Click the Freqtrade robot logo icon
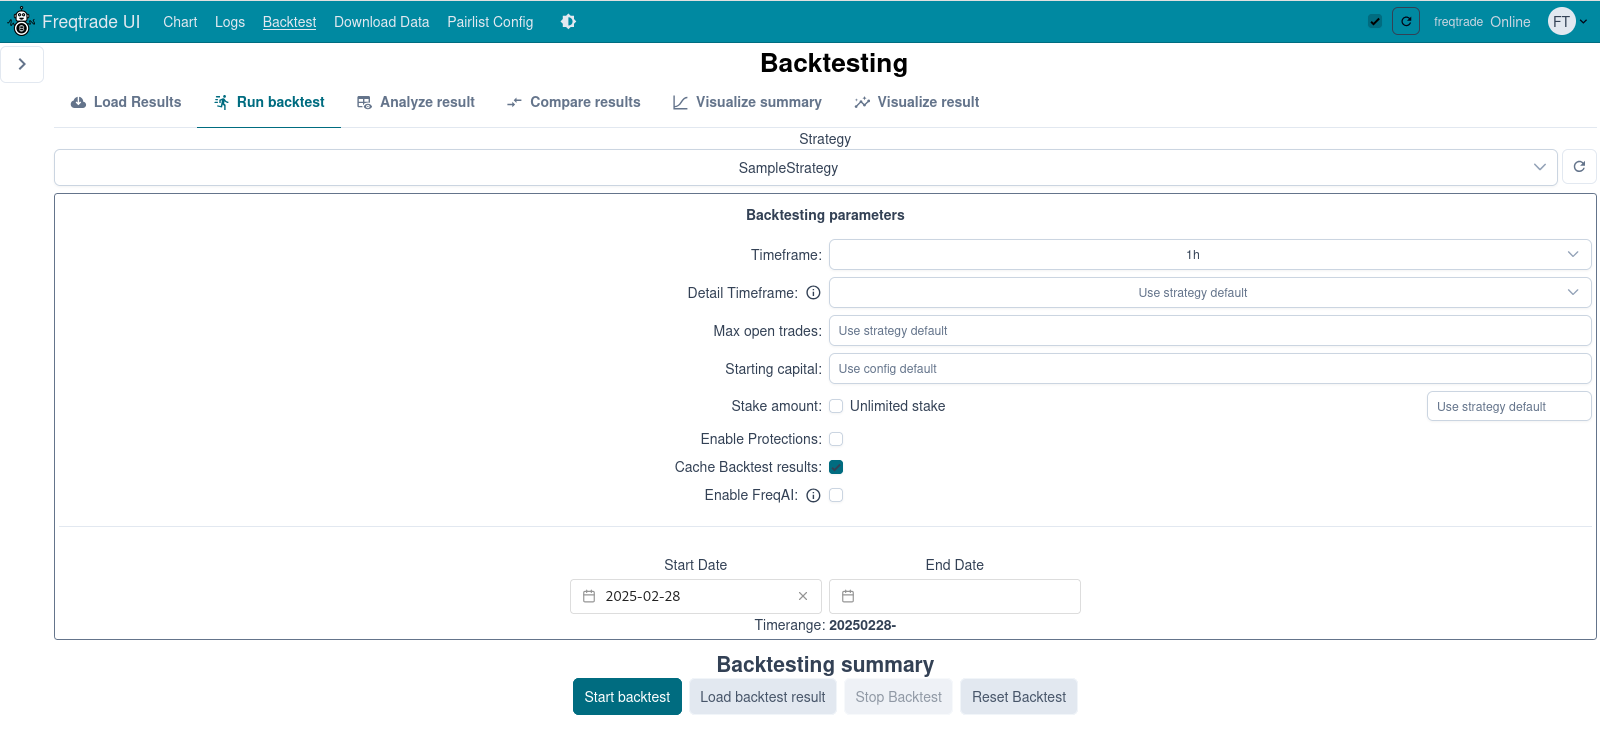1600x751 pixels. coord(21,21)
